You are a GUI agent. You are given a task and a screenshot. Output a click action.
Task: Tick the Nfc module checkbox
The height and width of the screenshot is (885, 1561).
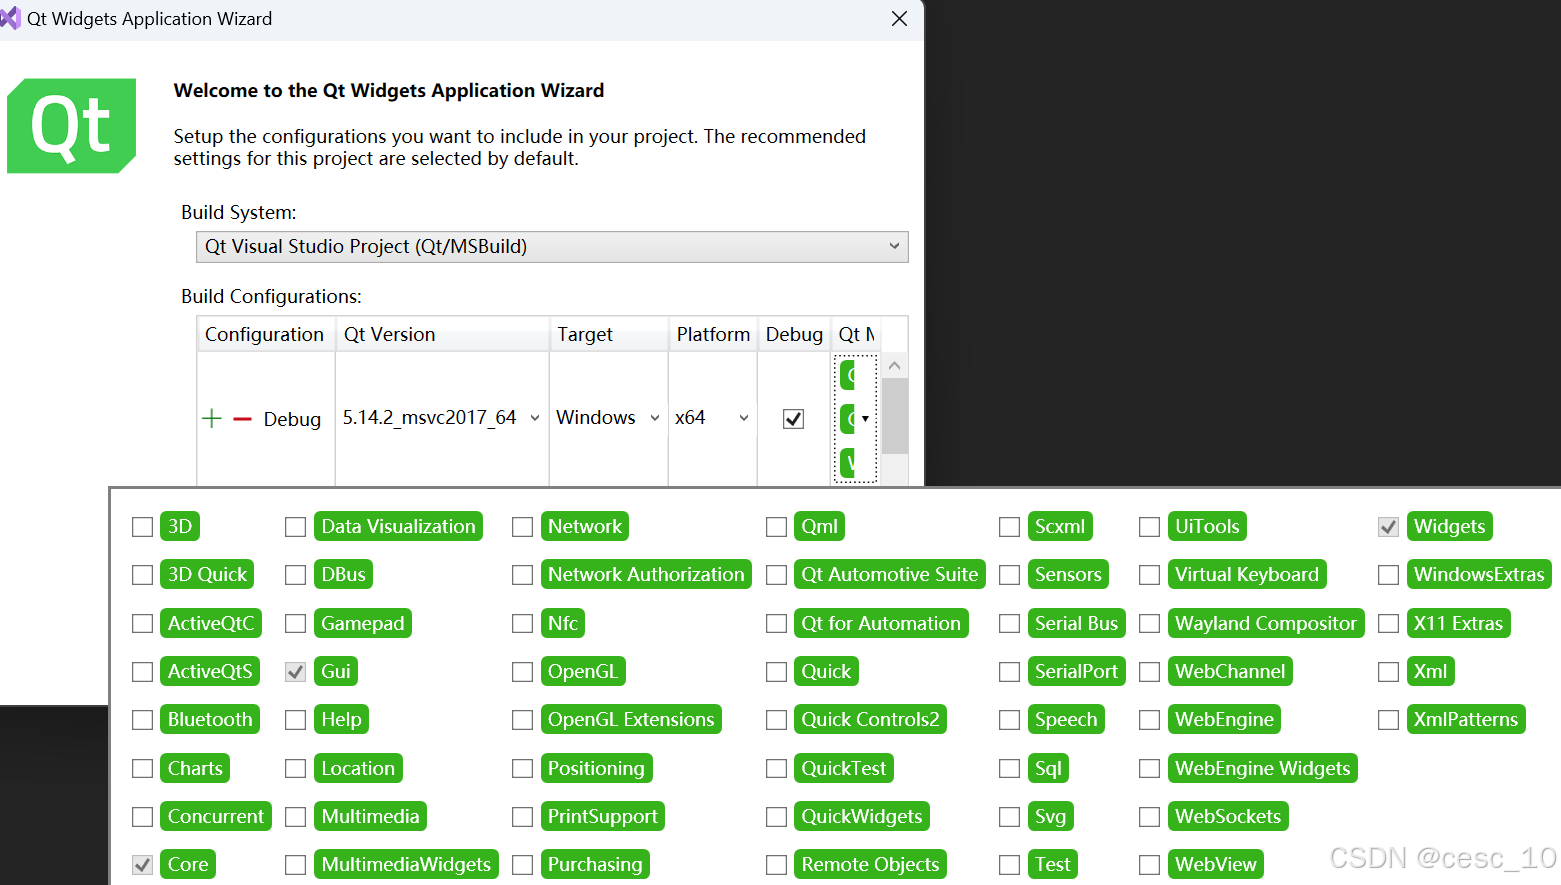(x=522, y=624)
